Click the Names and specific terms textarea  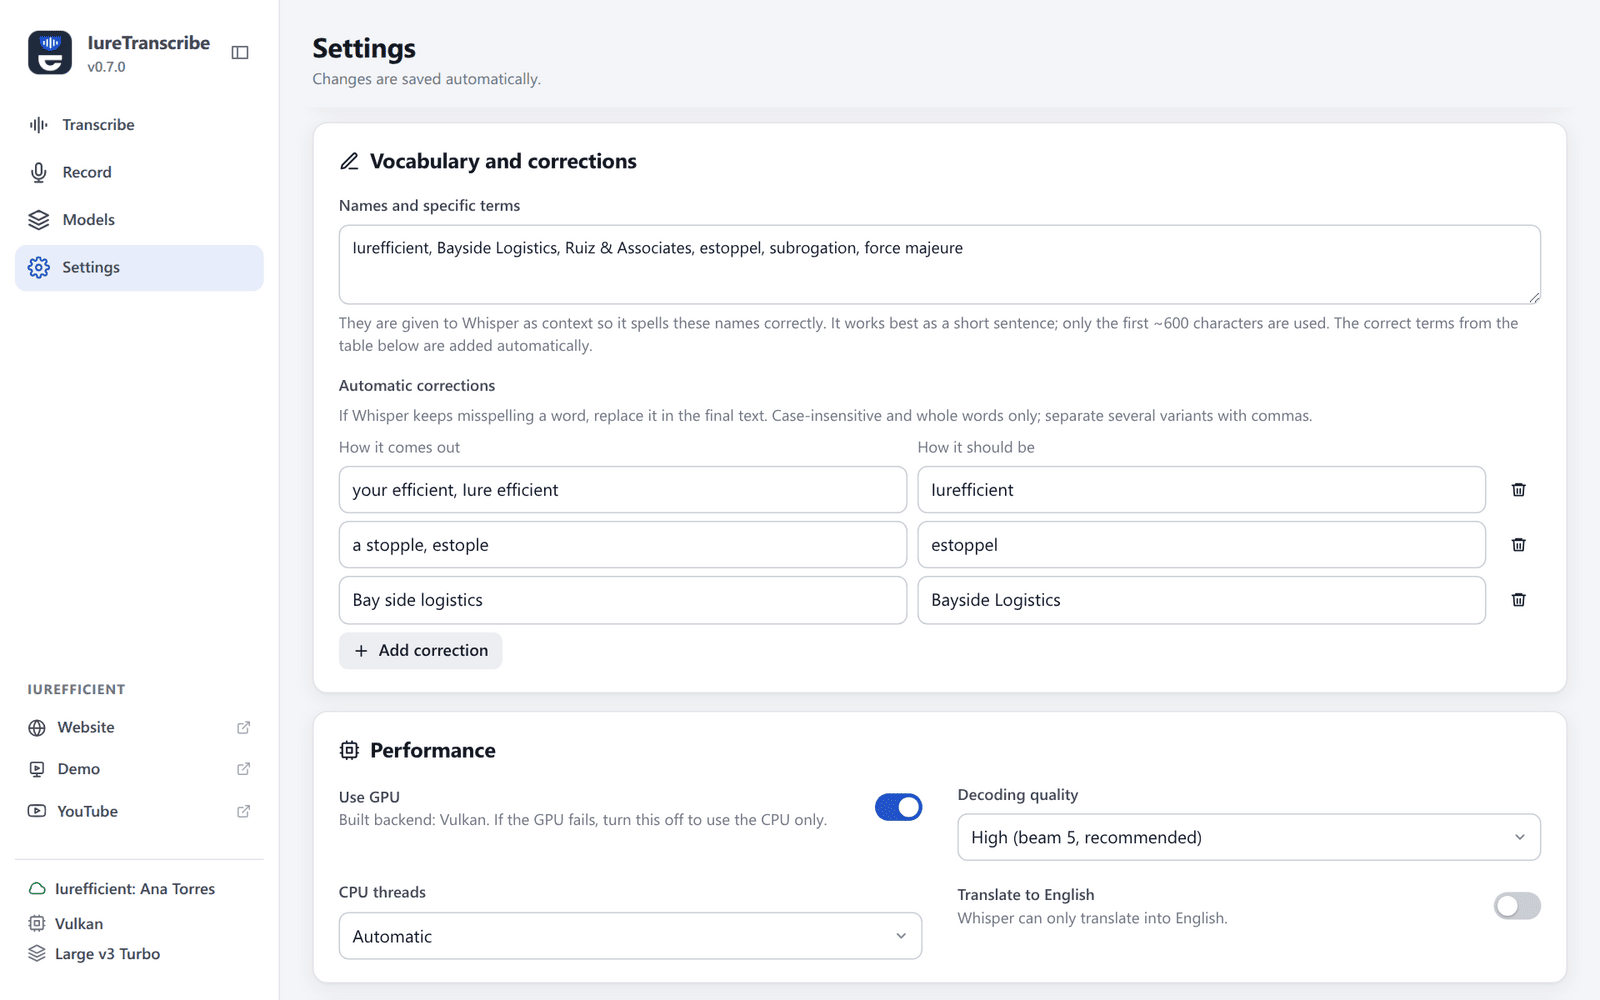click(940, 264)
